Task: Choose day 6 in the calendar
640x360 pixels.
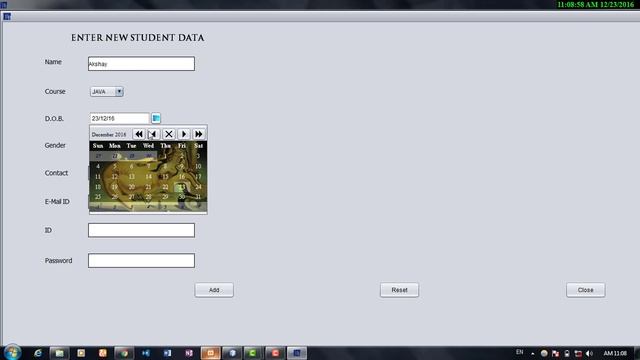Action: pos(131,167)
